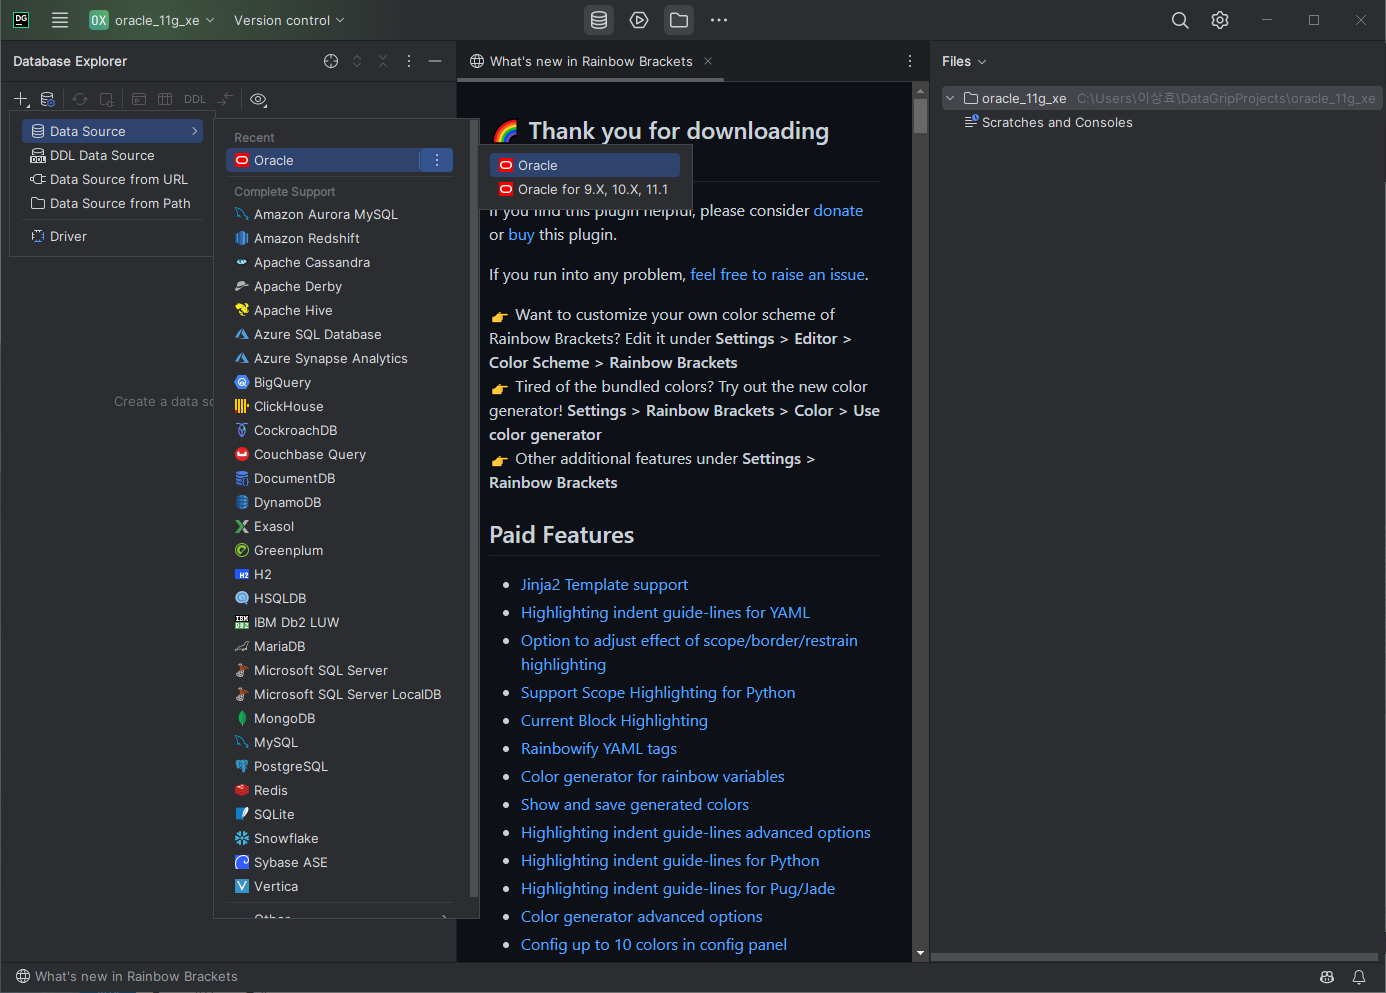1386x993 pixels.
Task: Hide the Database Explorer panel
Action: [435, 61]
